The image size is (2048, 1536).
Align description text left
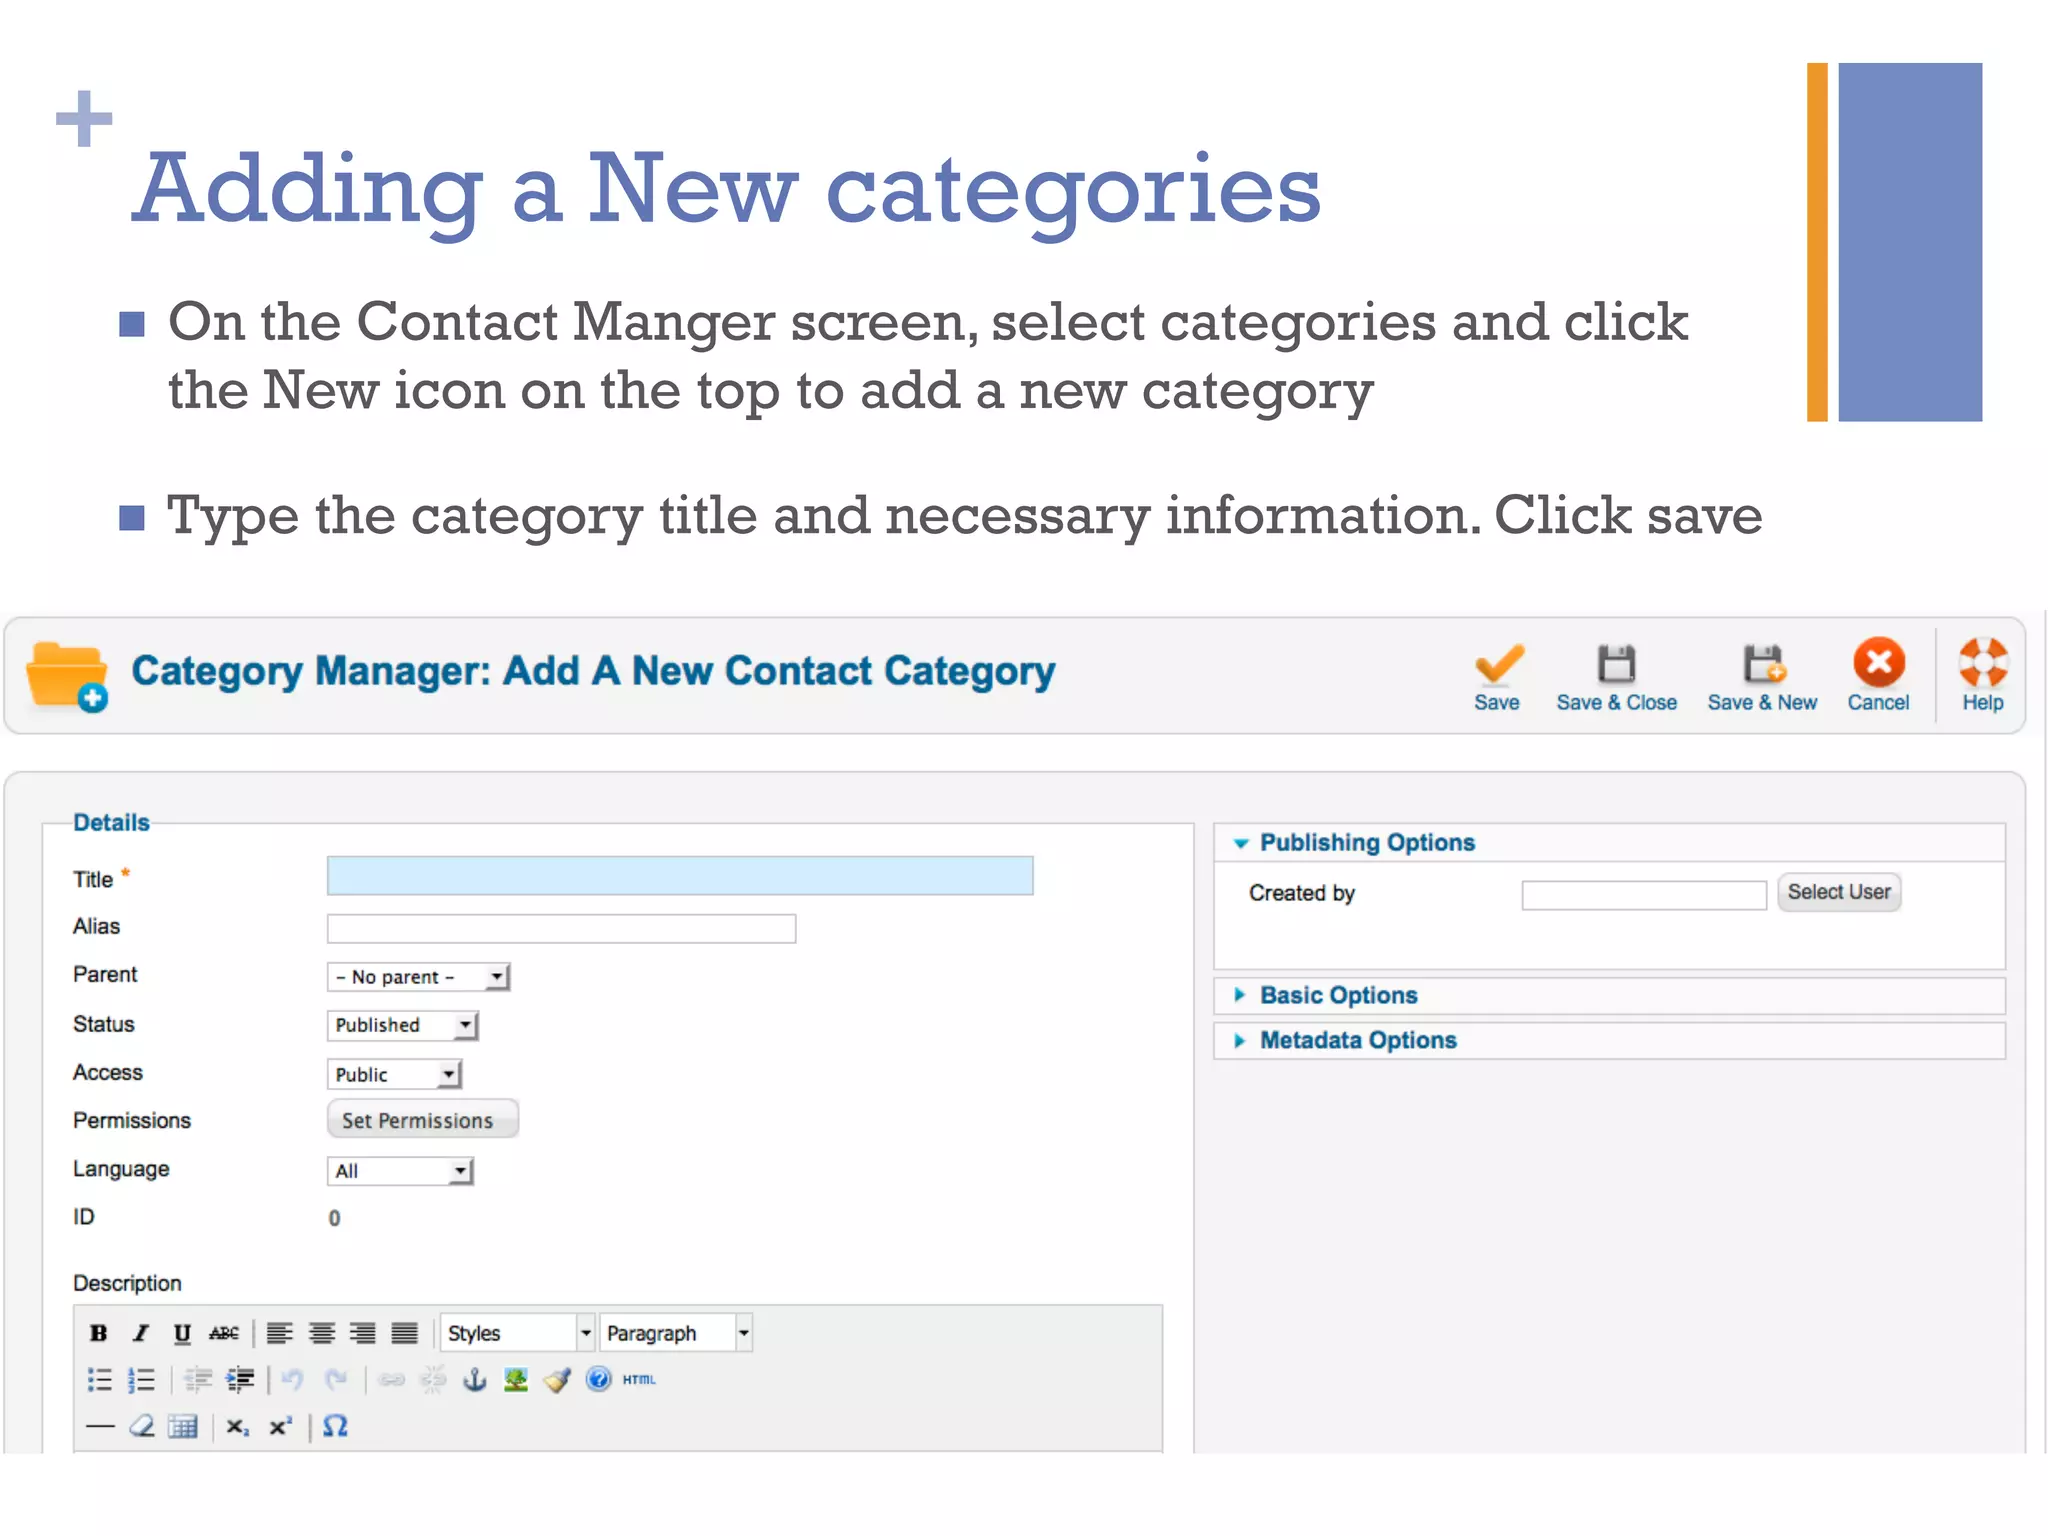[x=280, y=1333]
